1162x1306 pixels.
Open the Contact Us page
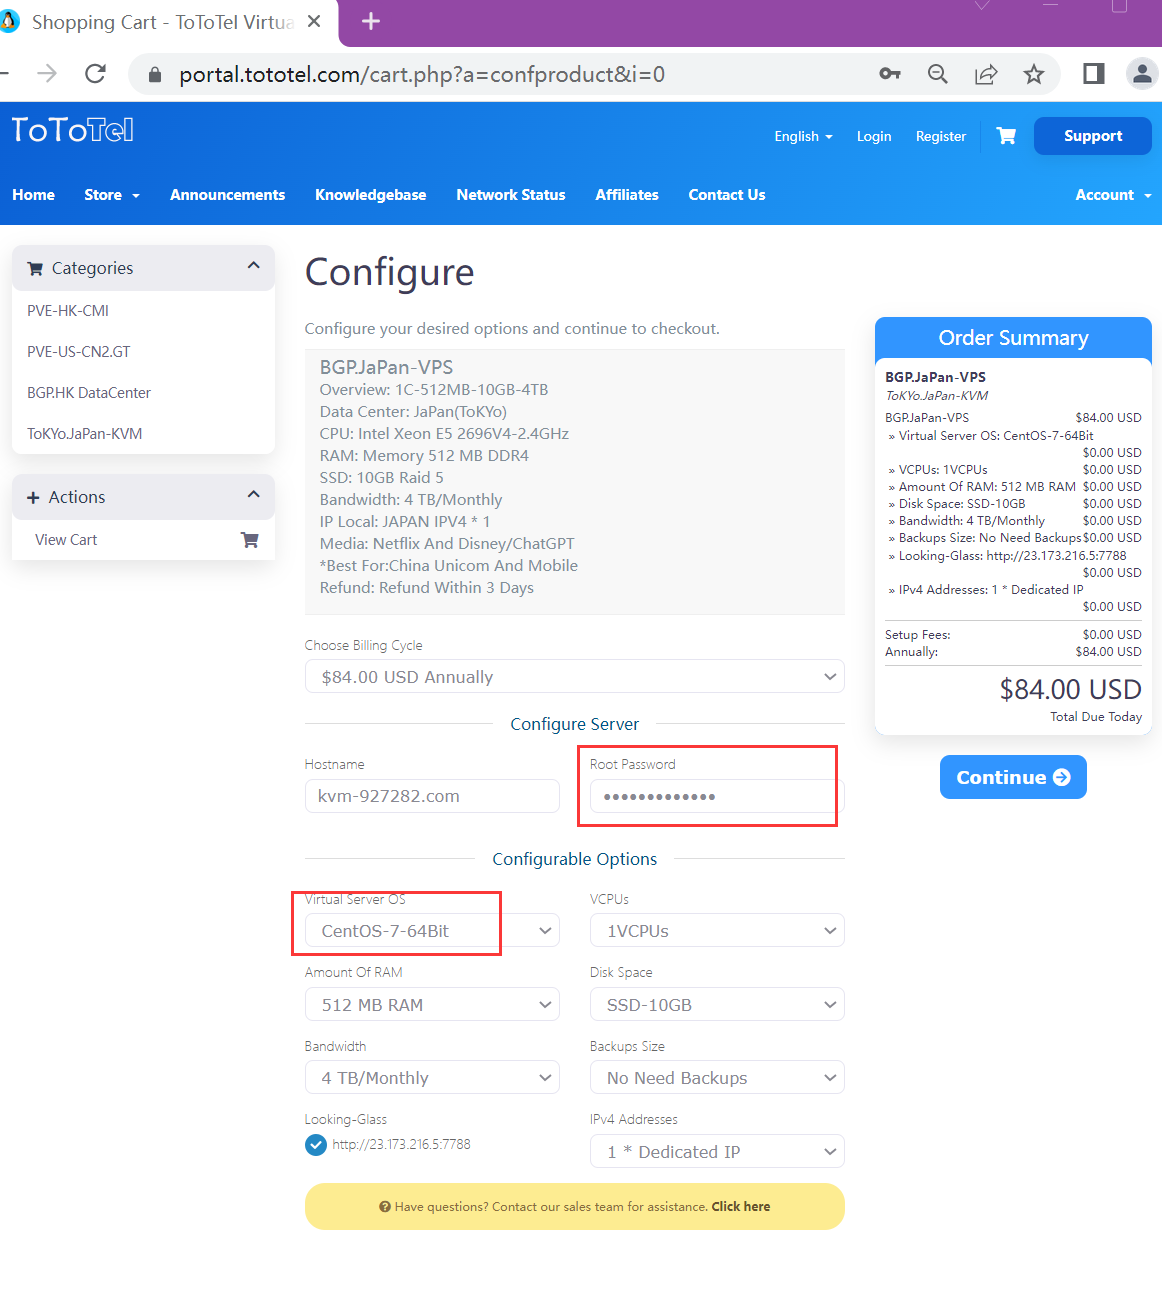pos(727,195)
